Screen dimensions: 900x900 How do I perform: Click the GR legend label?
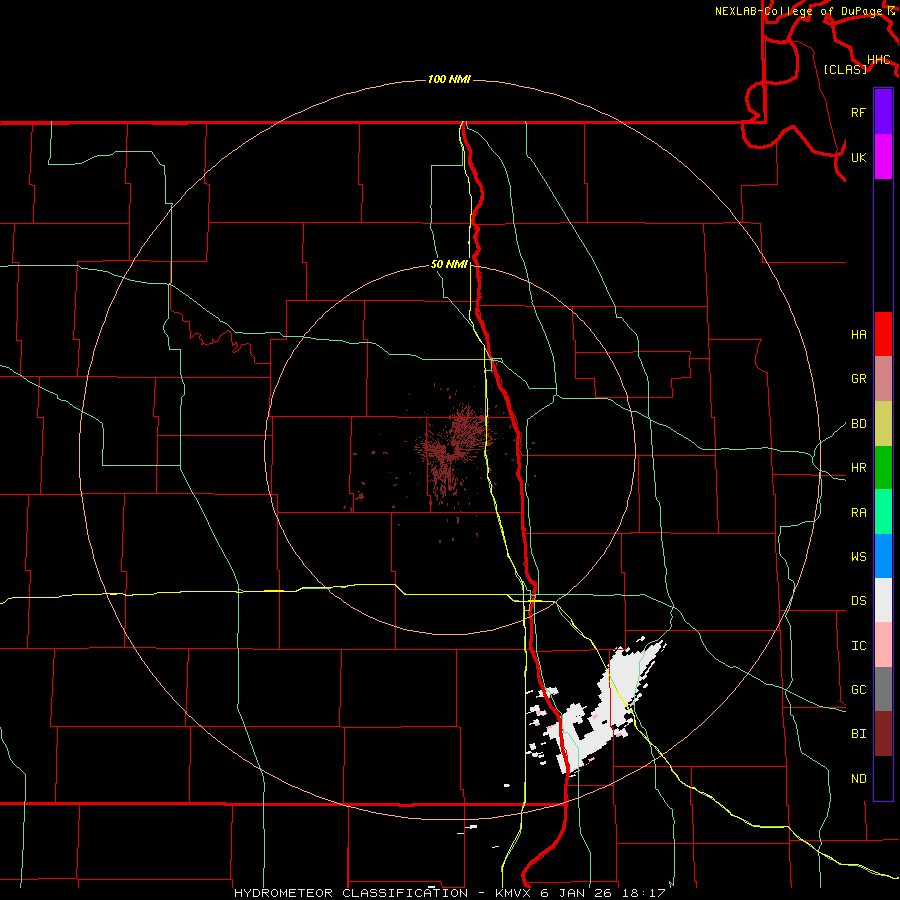point(858,379)
